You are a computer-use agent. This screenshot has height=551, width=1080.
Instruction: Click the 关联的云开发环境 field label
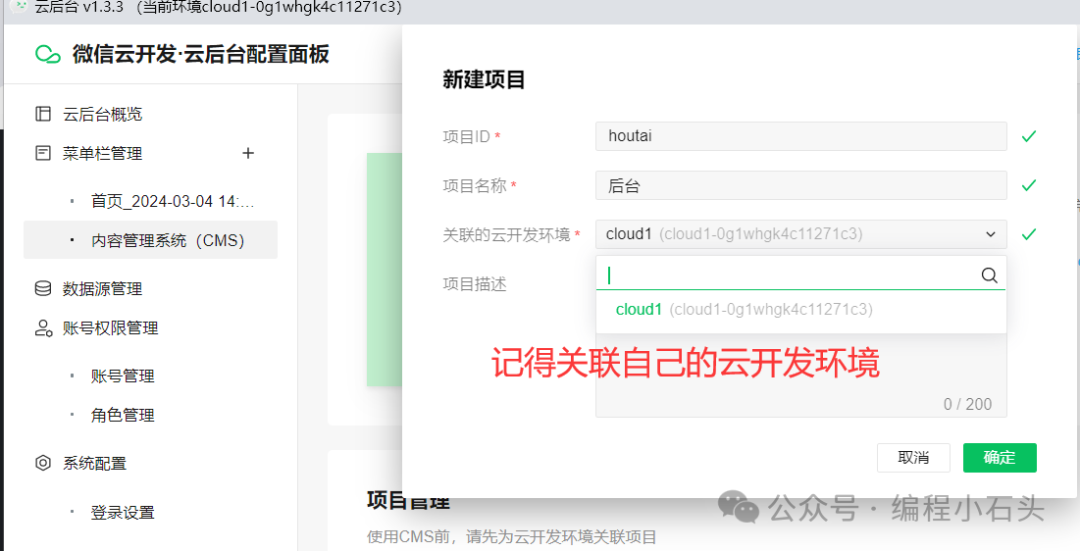pos(506,235)
